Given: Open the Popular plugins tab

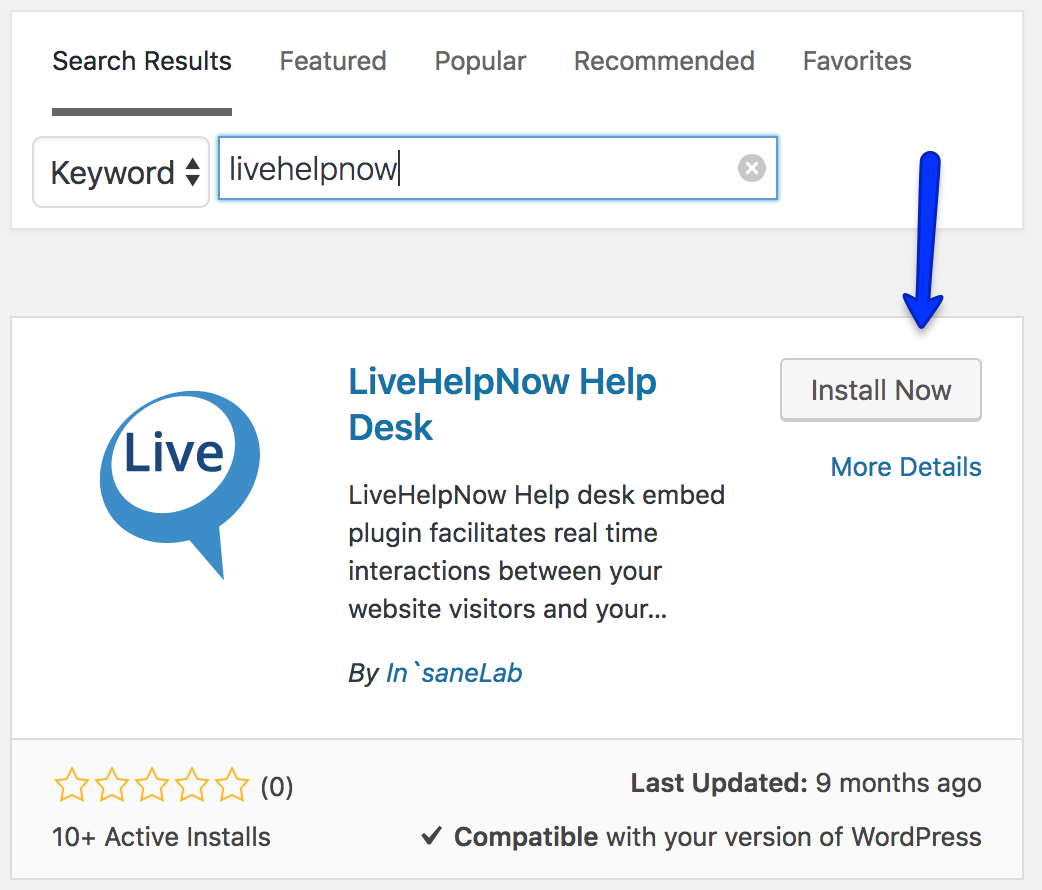Looking at the screenshot, I should click(480, 61).
